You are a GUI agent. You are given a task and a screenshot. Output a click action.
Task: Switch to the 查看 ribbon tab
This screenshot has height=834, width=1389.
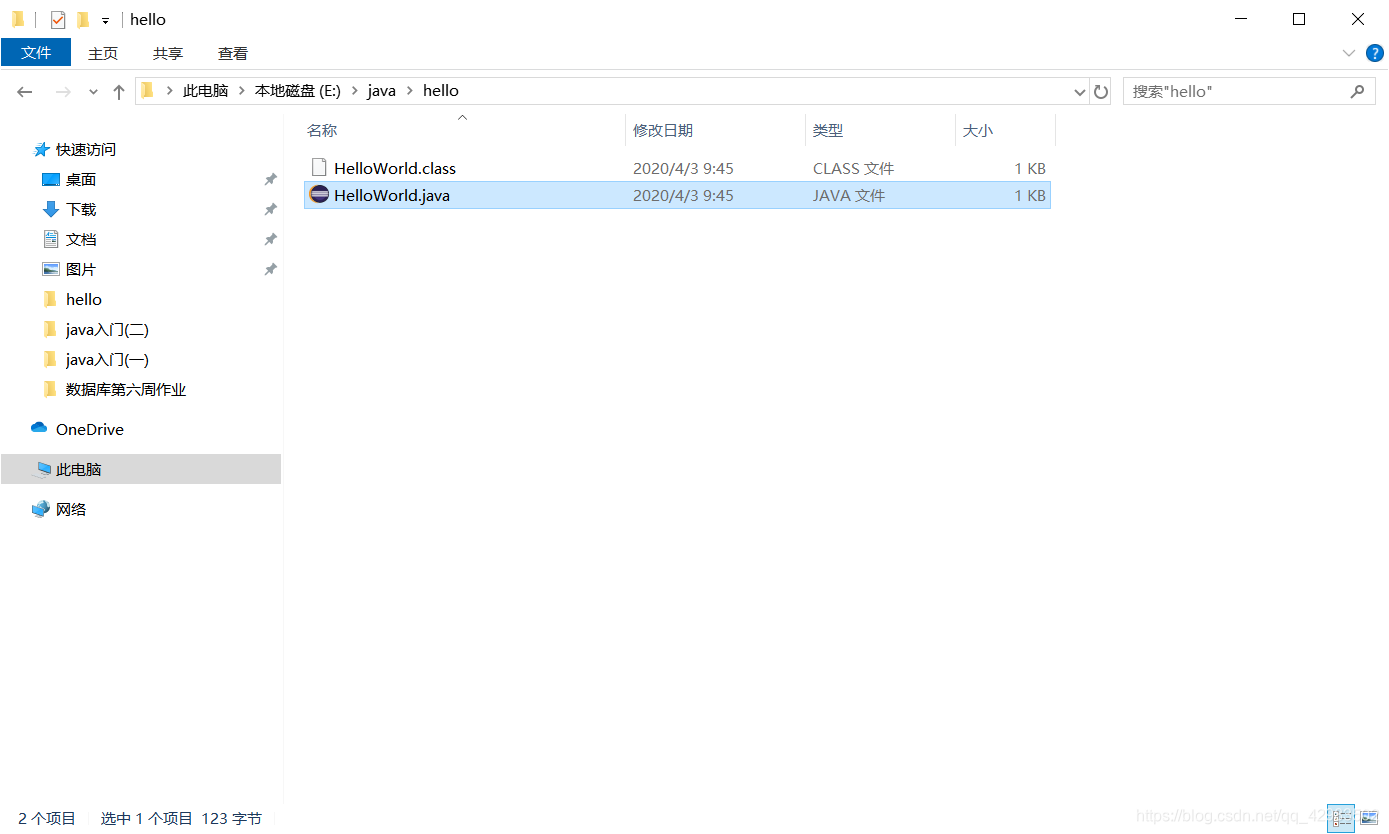[x=233, y=53]
